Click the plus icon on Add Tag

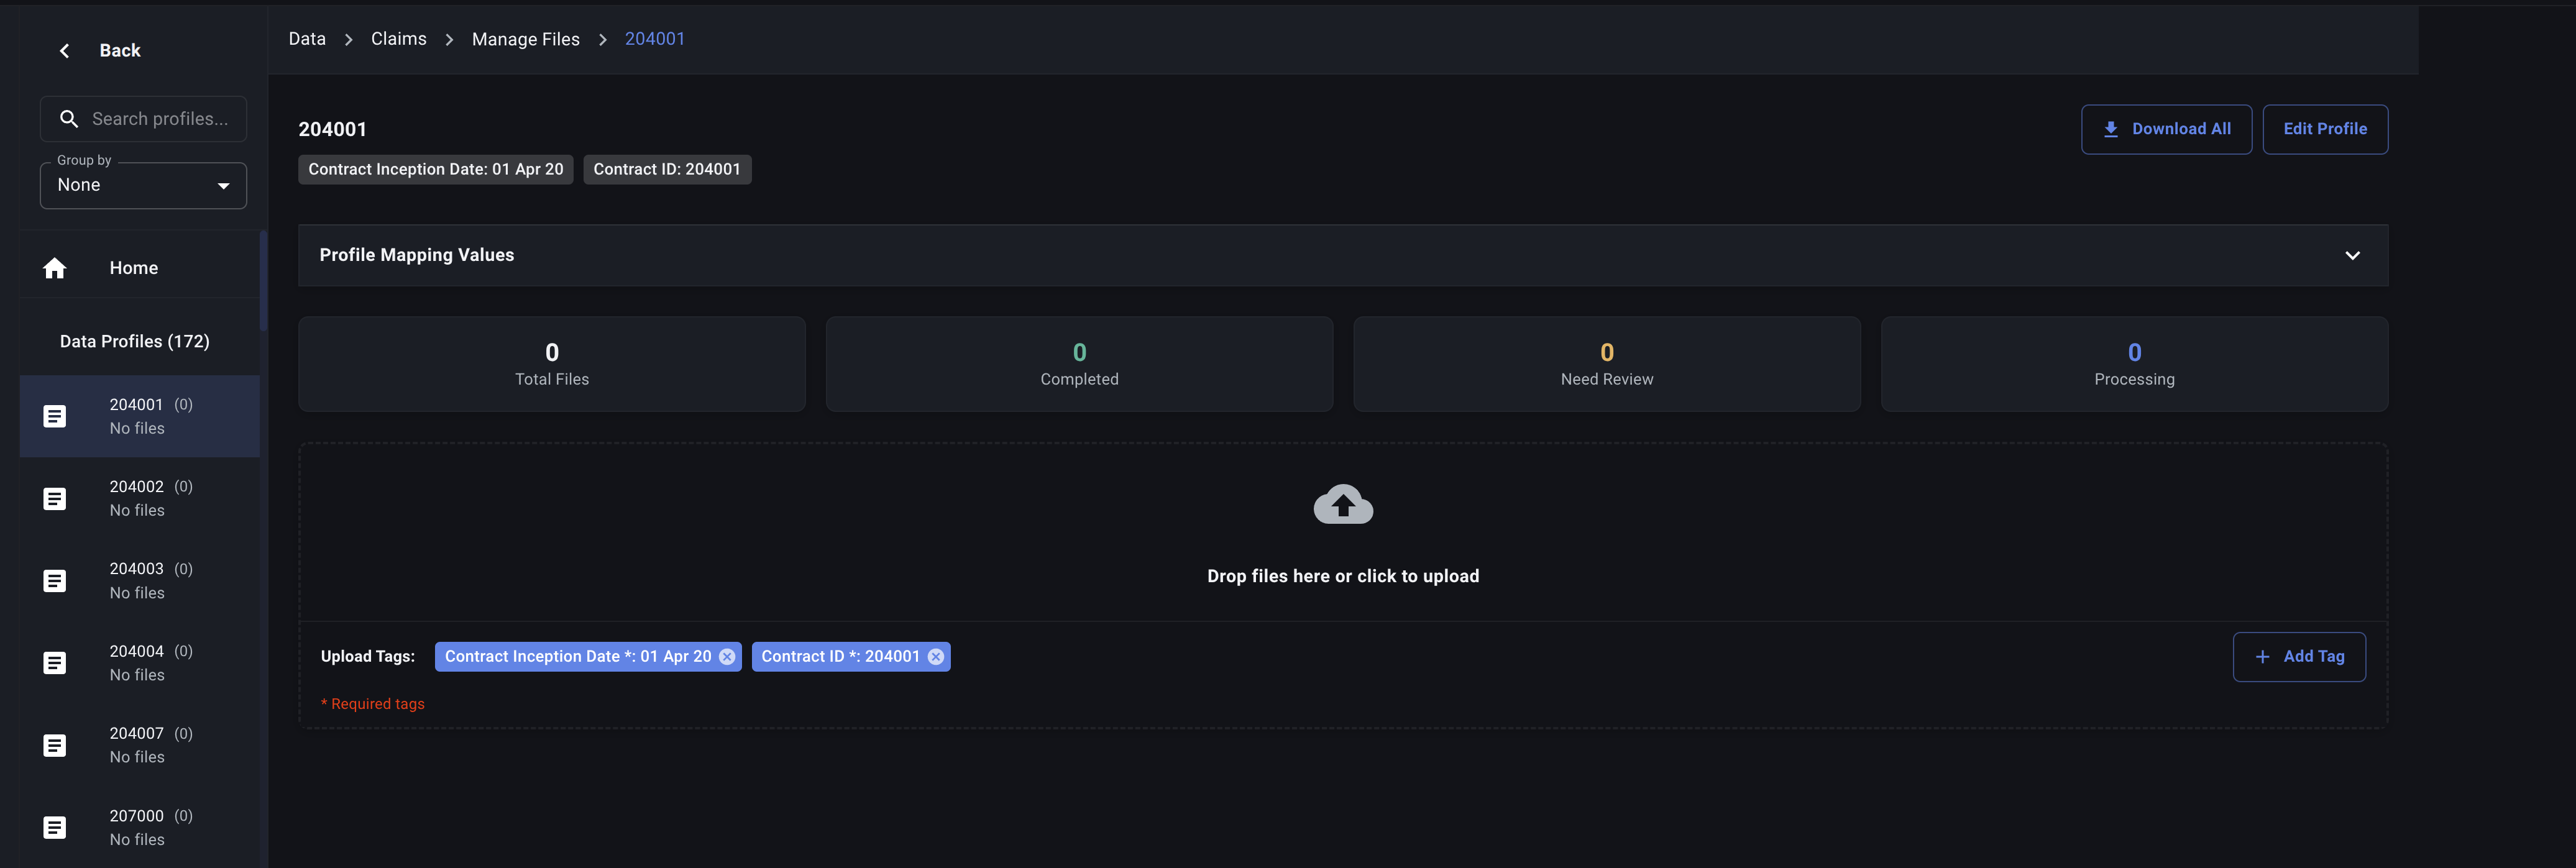point(2262,656)
